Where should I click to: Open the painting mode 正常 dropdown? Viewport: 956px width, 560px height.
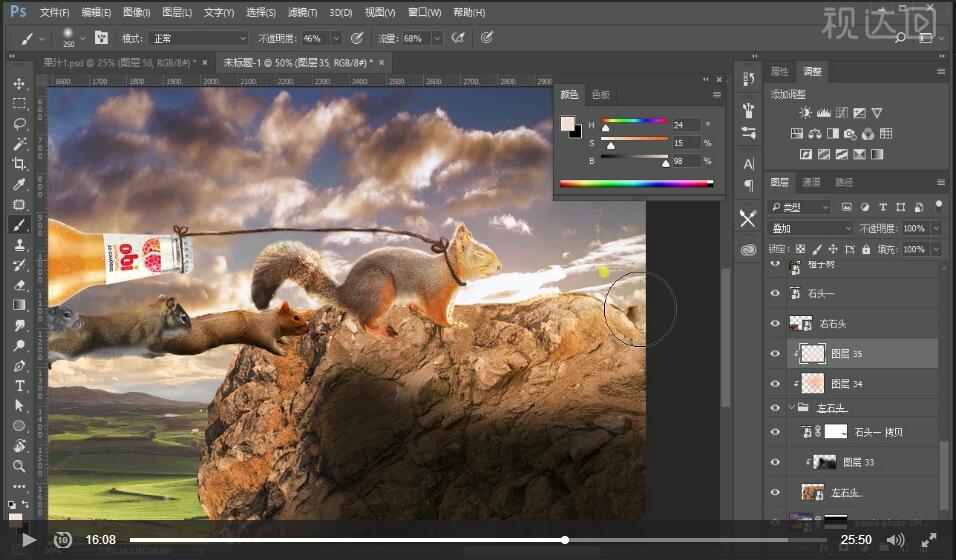[199, 38]
